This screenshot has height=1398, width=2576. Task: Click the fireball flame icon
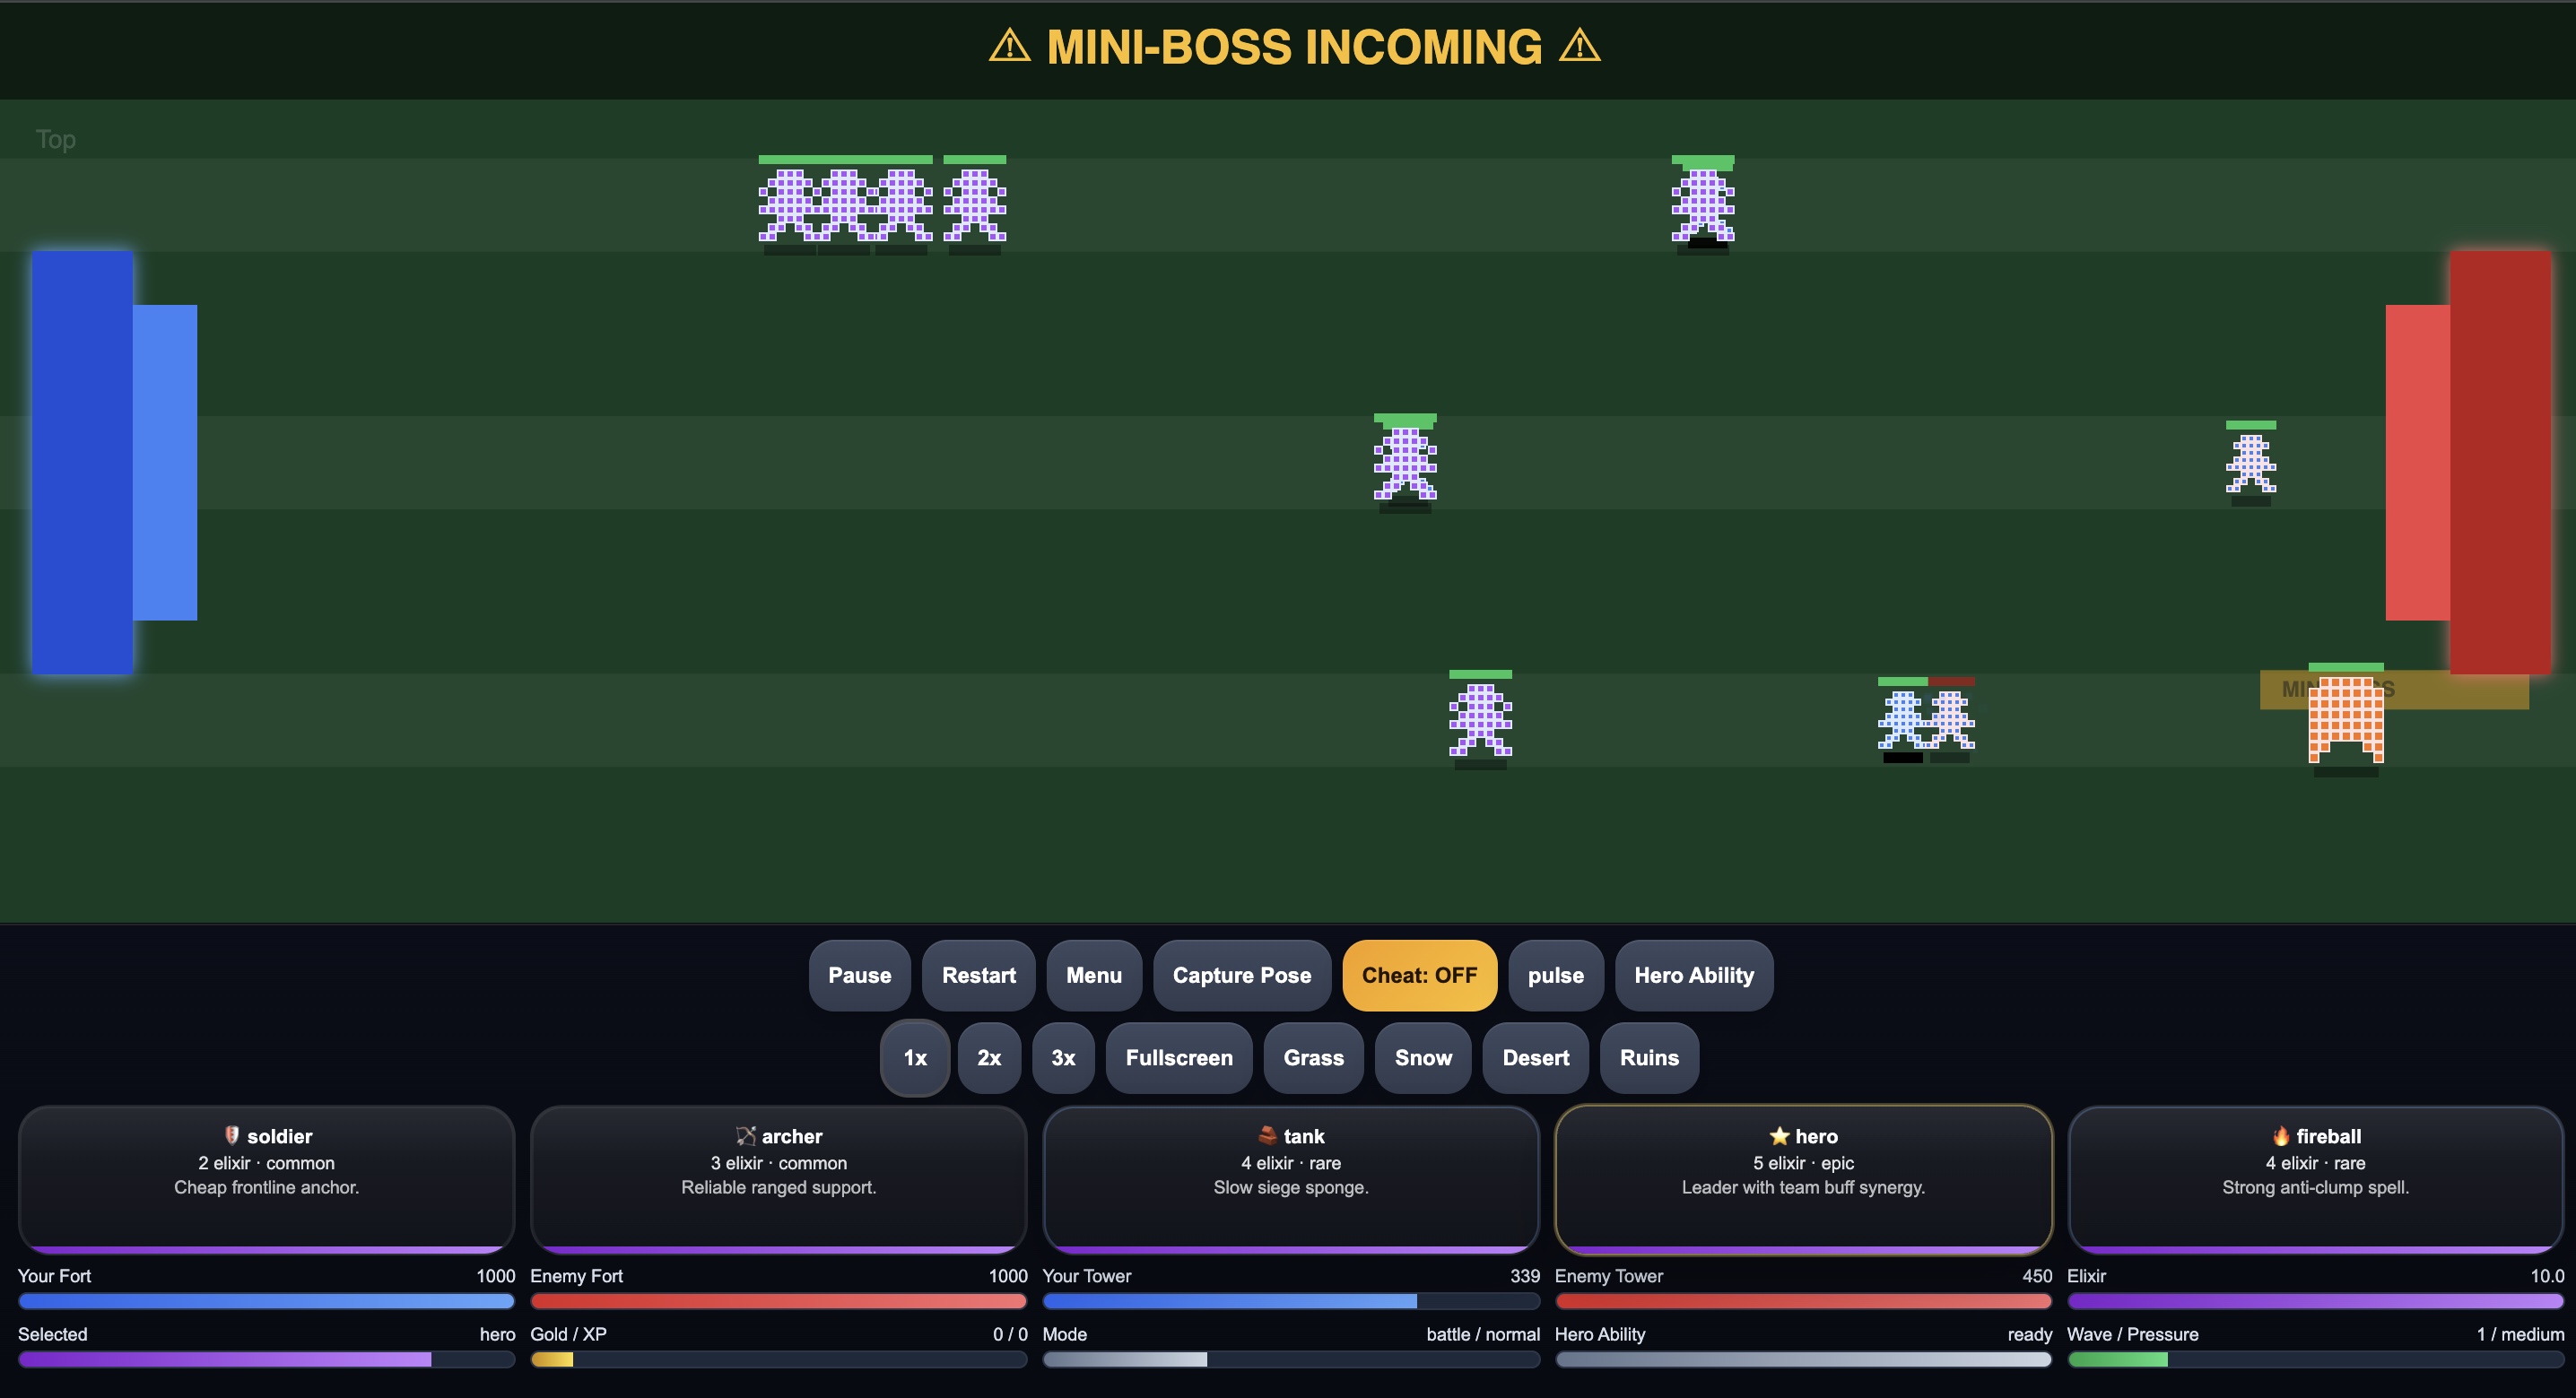[x=2280, y=1135]
